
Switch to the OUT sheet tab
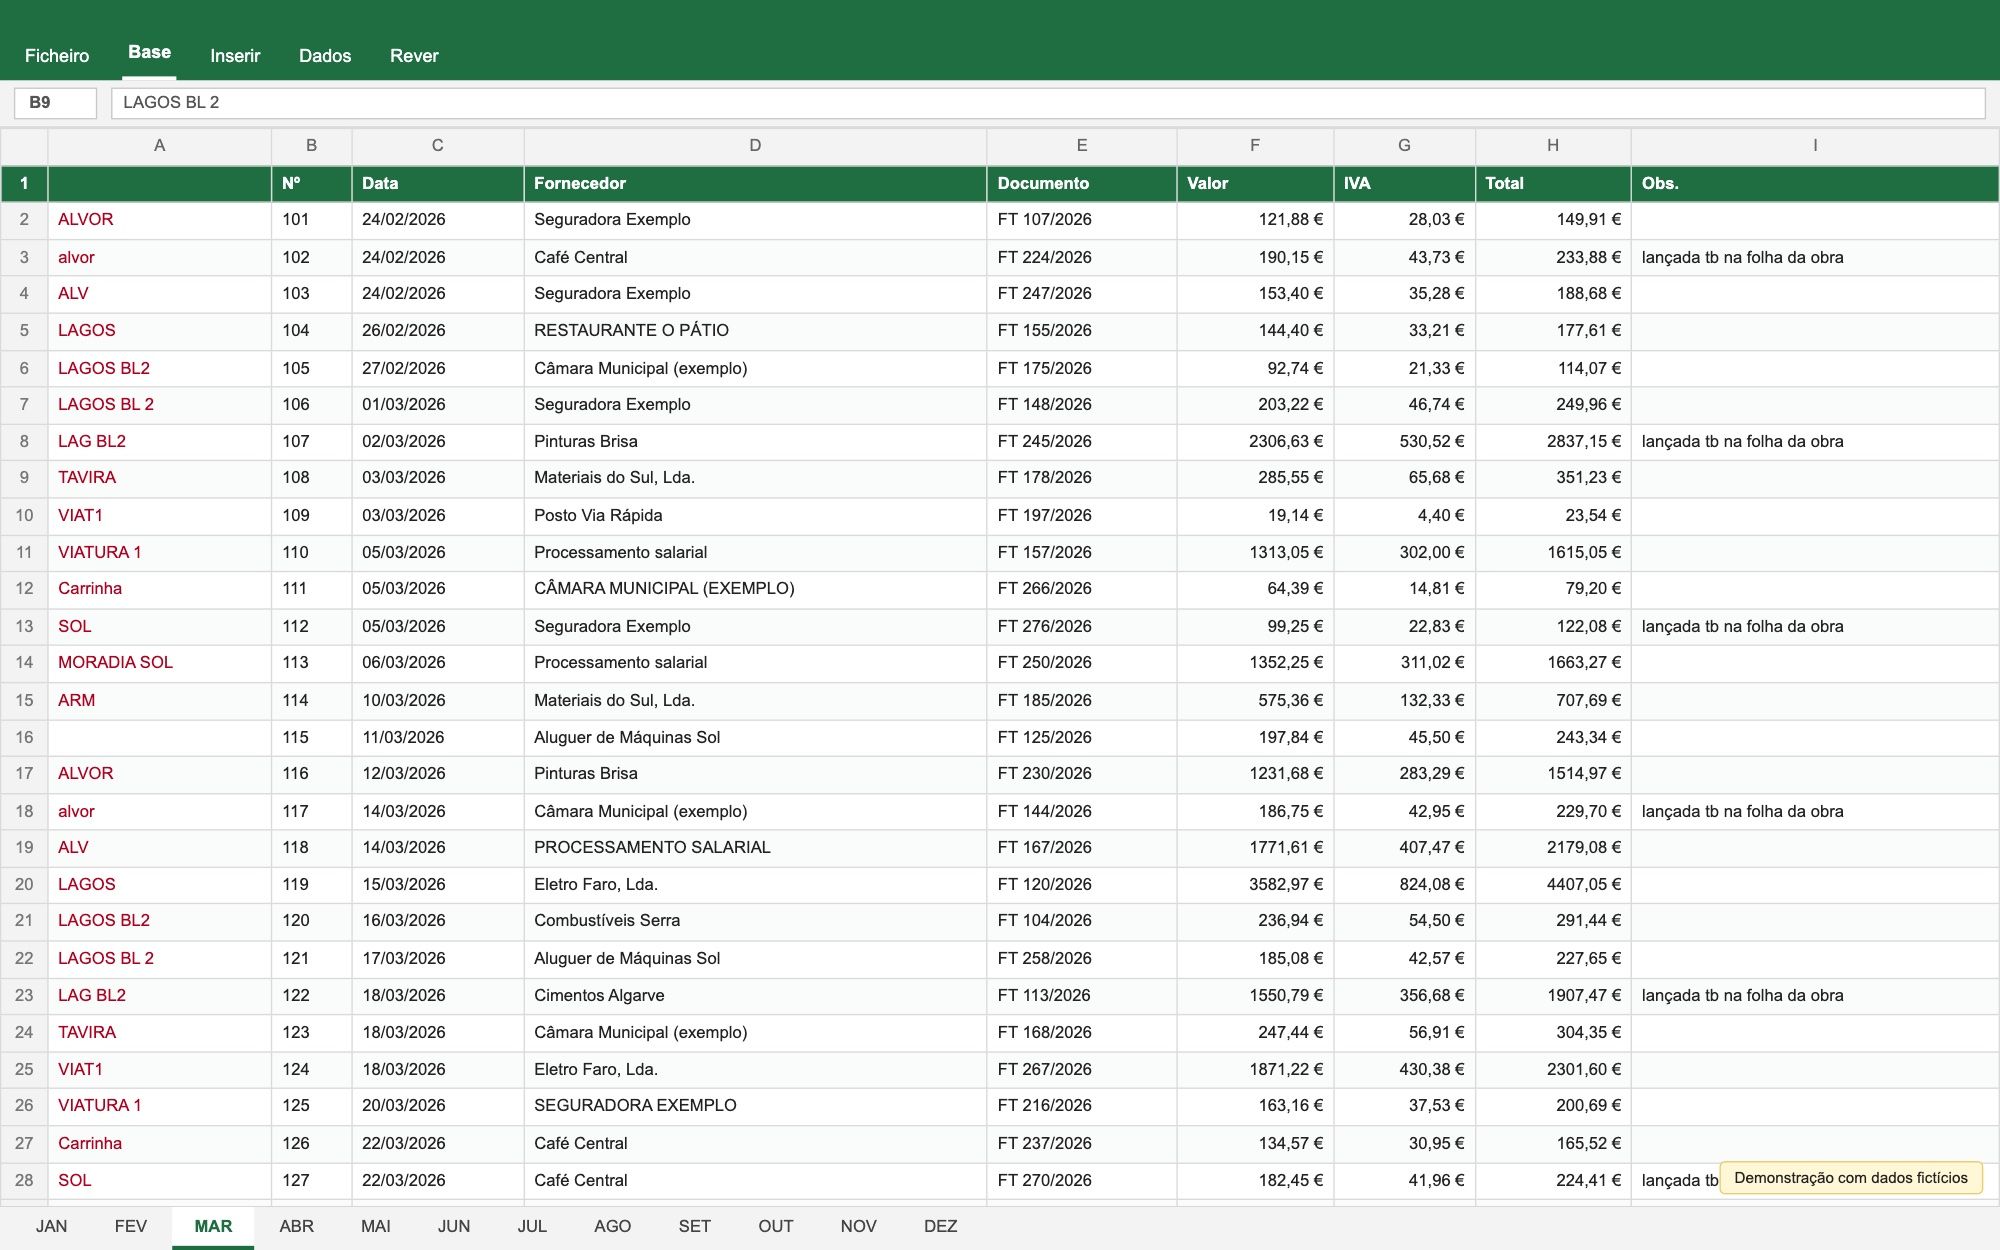[776, 1226]
